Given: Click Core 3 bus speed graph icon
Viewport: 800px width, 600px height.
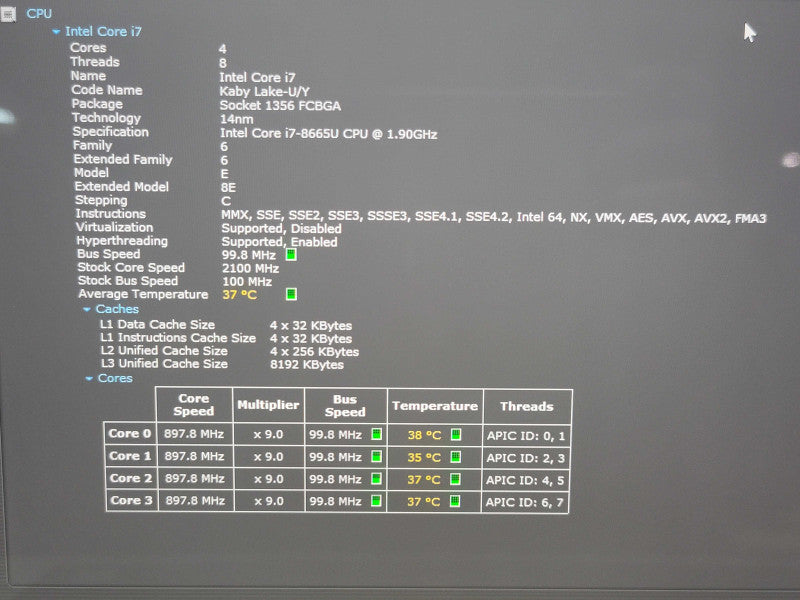Looking at the screenshot, I should (376, 501).
